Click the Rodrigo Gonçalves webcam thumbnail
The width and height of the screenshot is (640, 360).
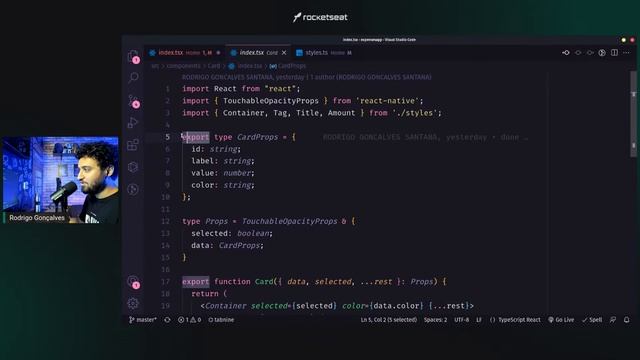[60, 180]
